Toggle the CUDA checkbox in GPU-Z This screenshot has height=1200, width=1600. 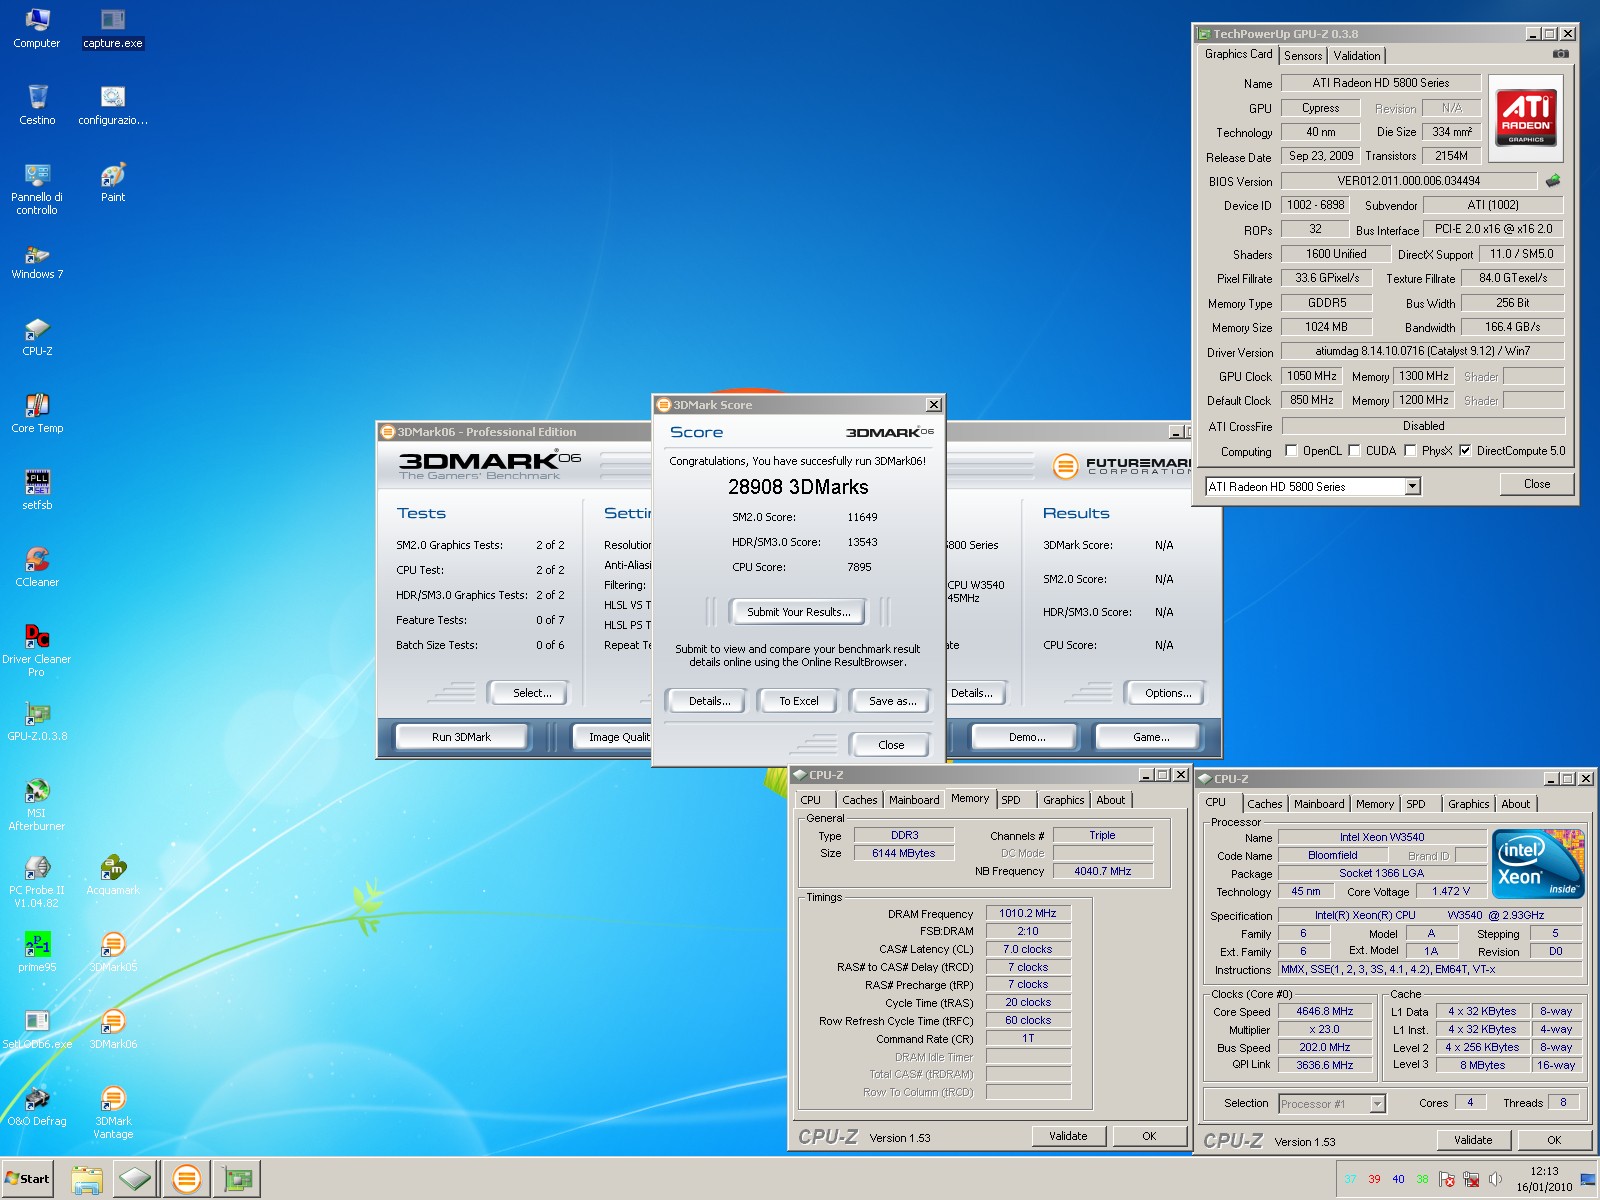click(1354, 451)
